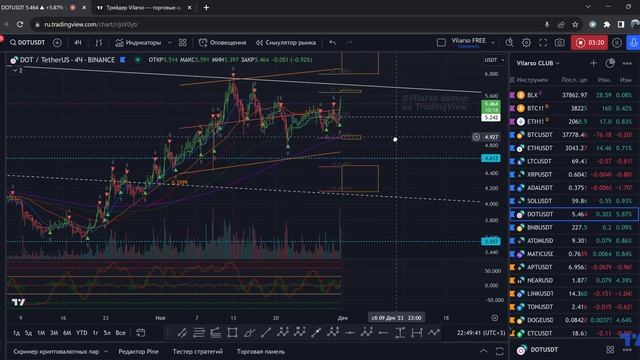Image resolution: width=640 pixels, height=360 pixels.
Task: Select ADAUSDT in the watchlist
Action: coord(573,188)
